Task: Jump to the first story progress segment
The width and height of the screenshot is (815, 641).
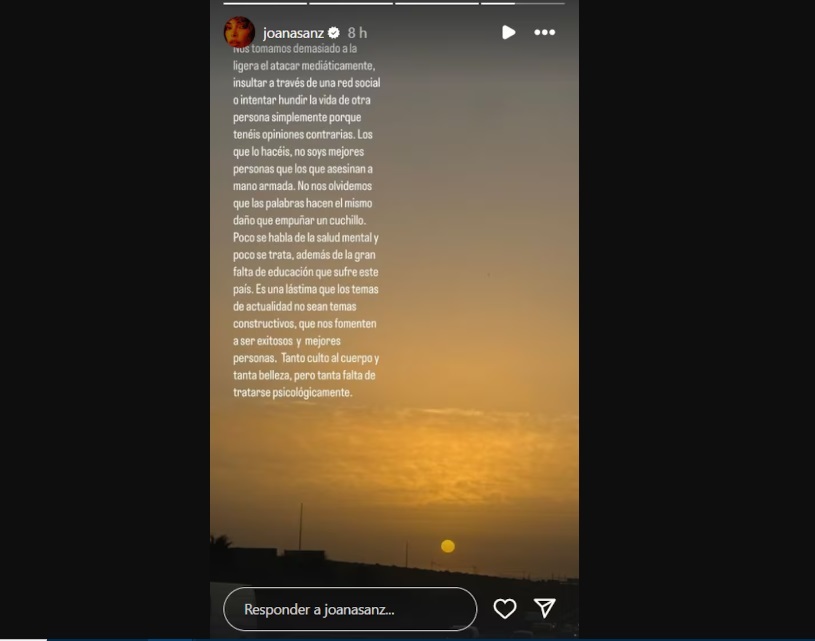Action: 265,4
